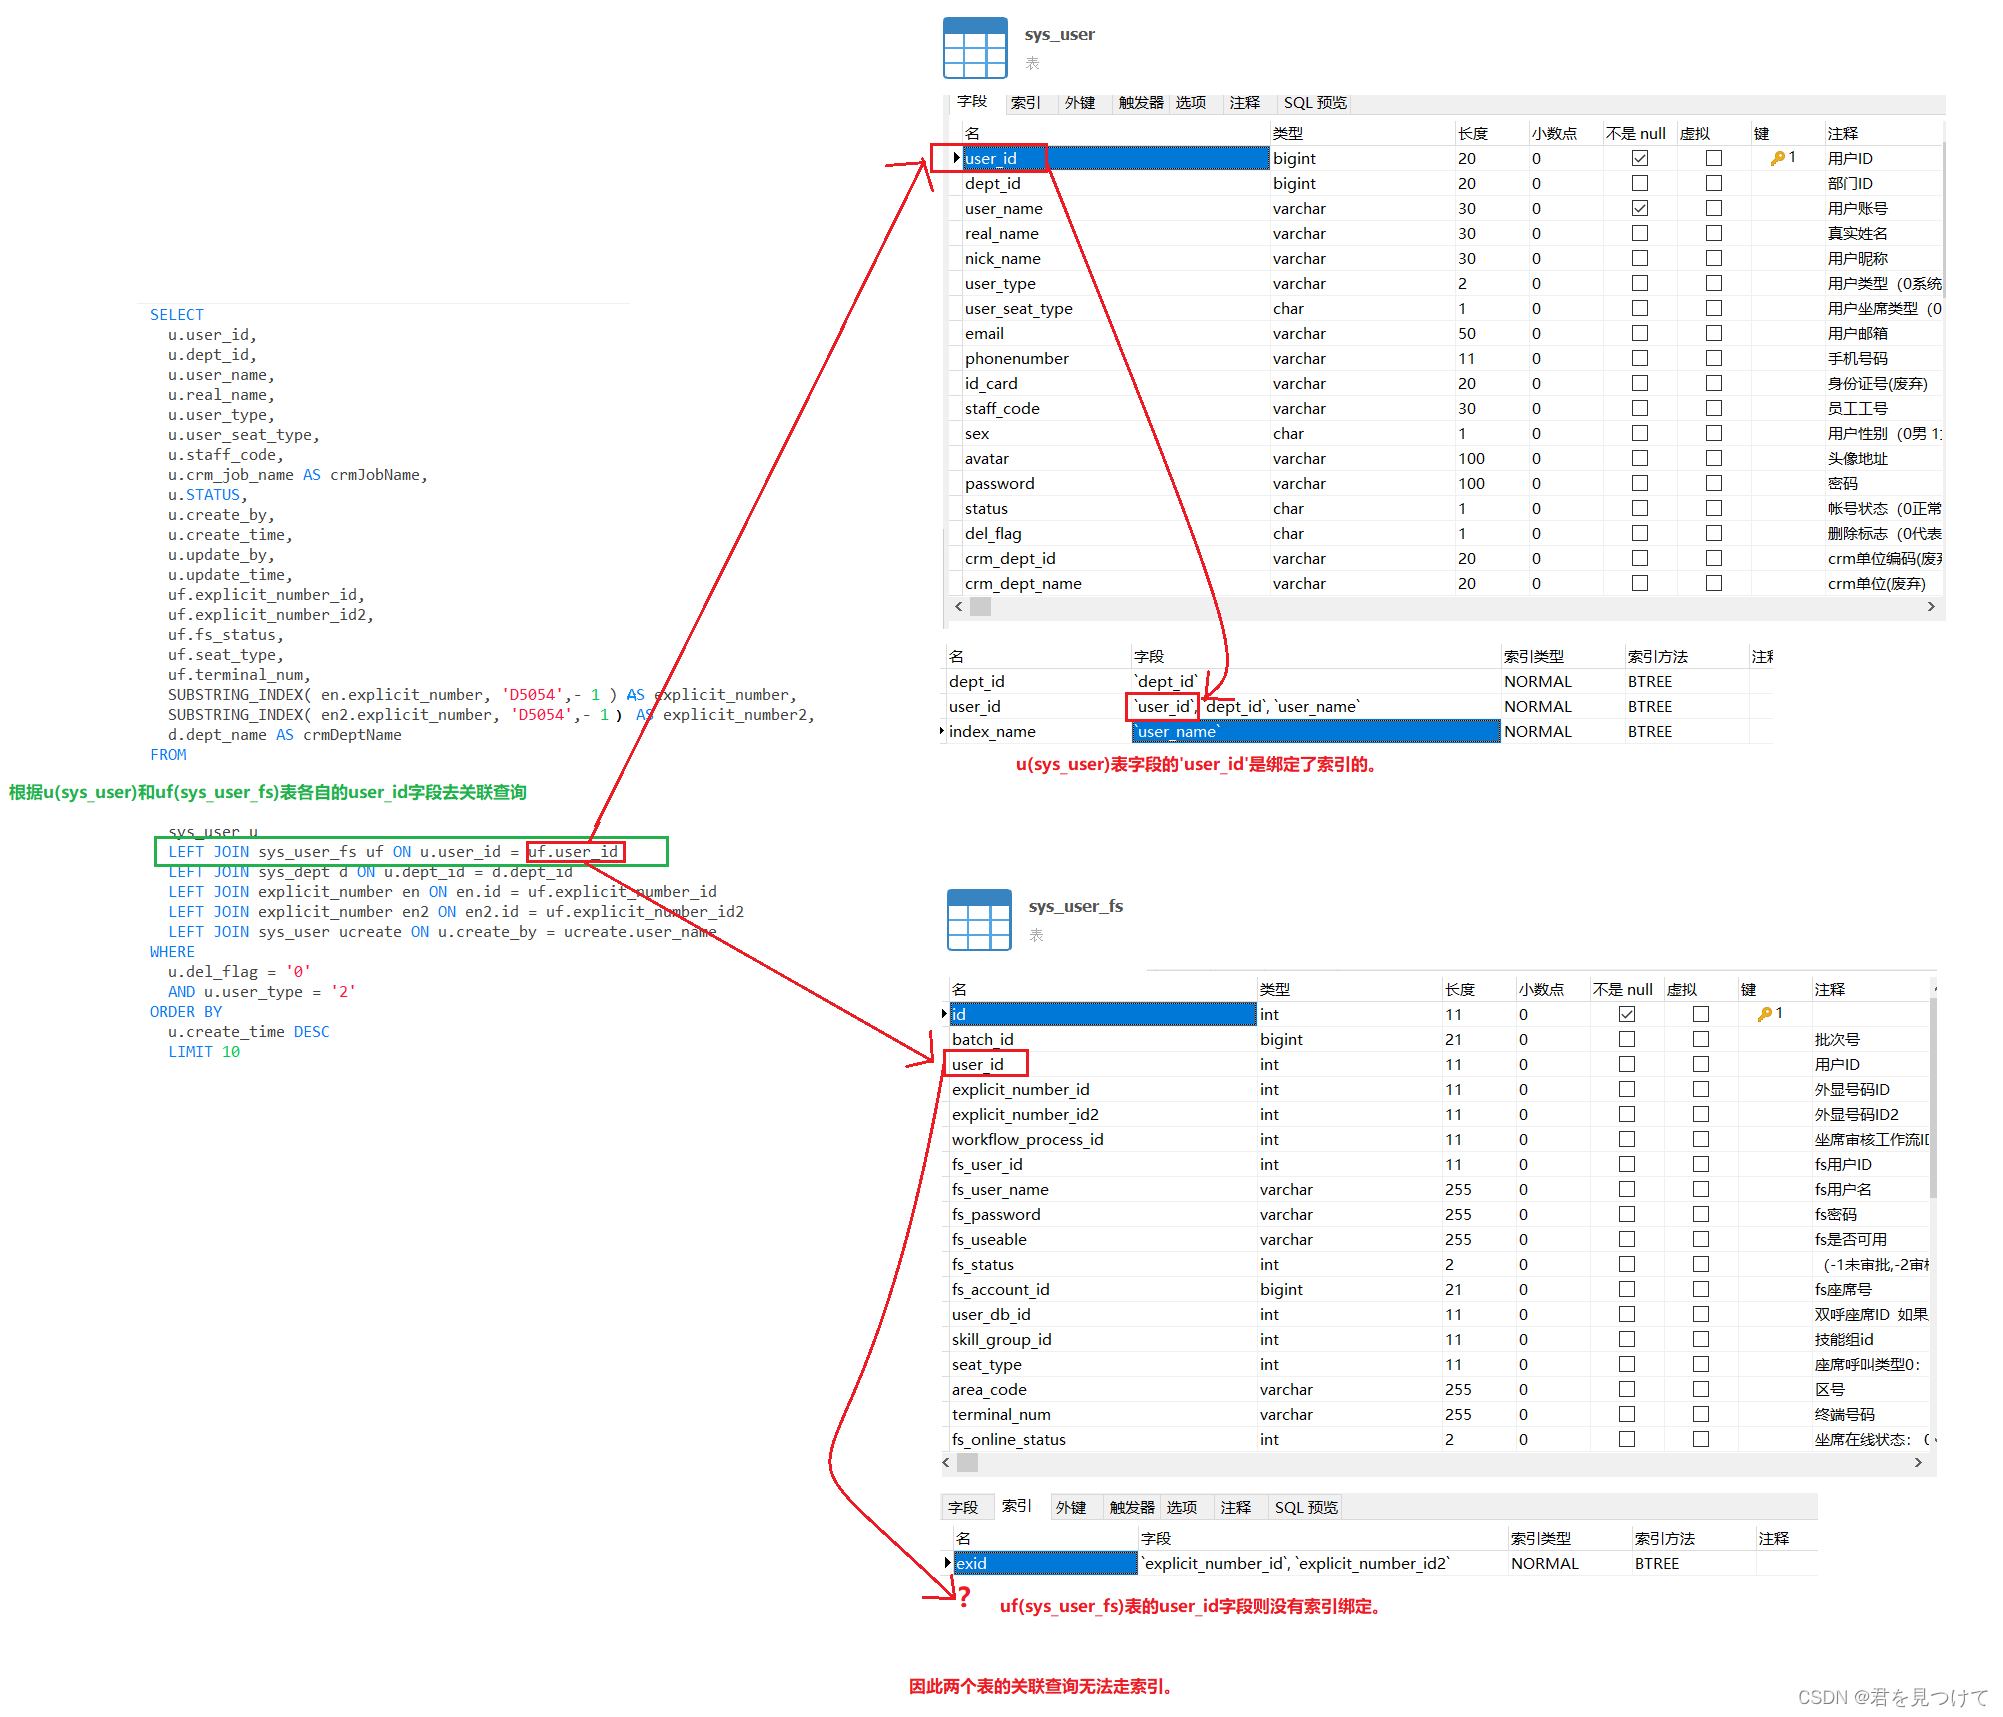Toggle 不是 null checkbox for user_name field
The image size is (2003, 1717).
point(1639,208)
